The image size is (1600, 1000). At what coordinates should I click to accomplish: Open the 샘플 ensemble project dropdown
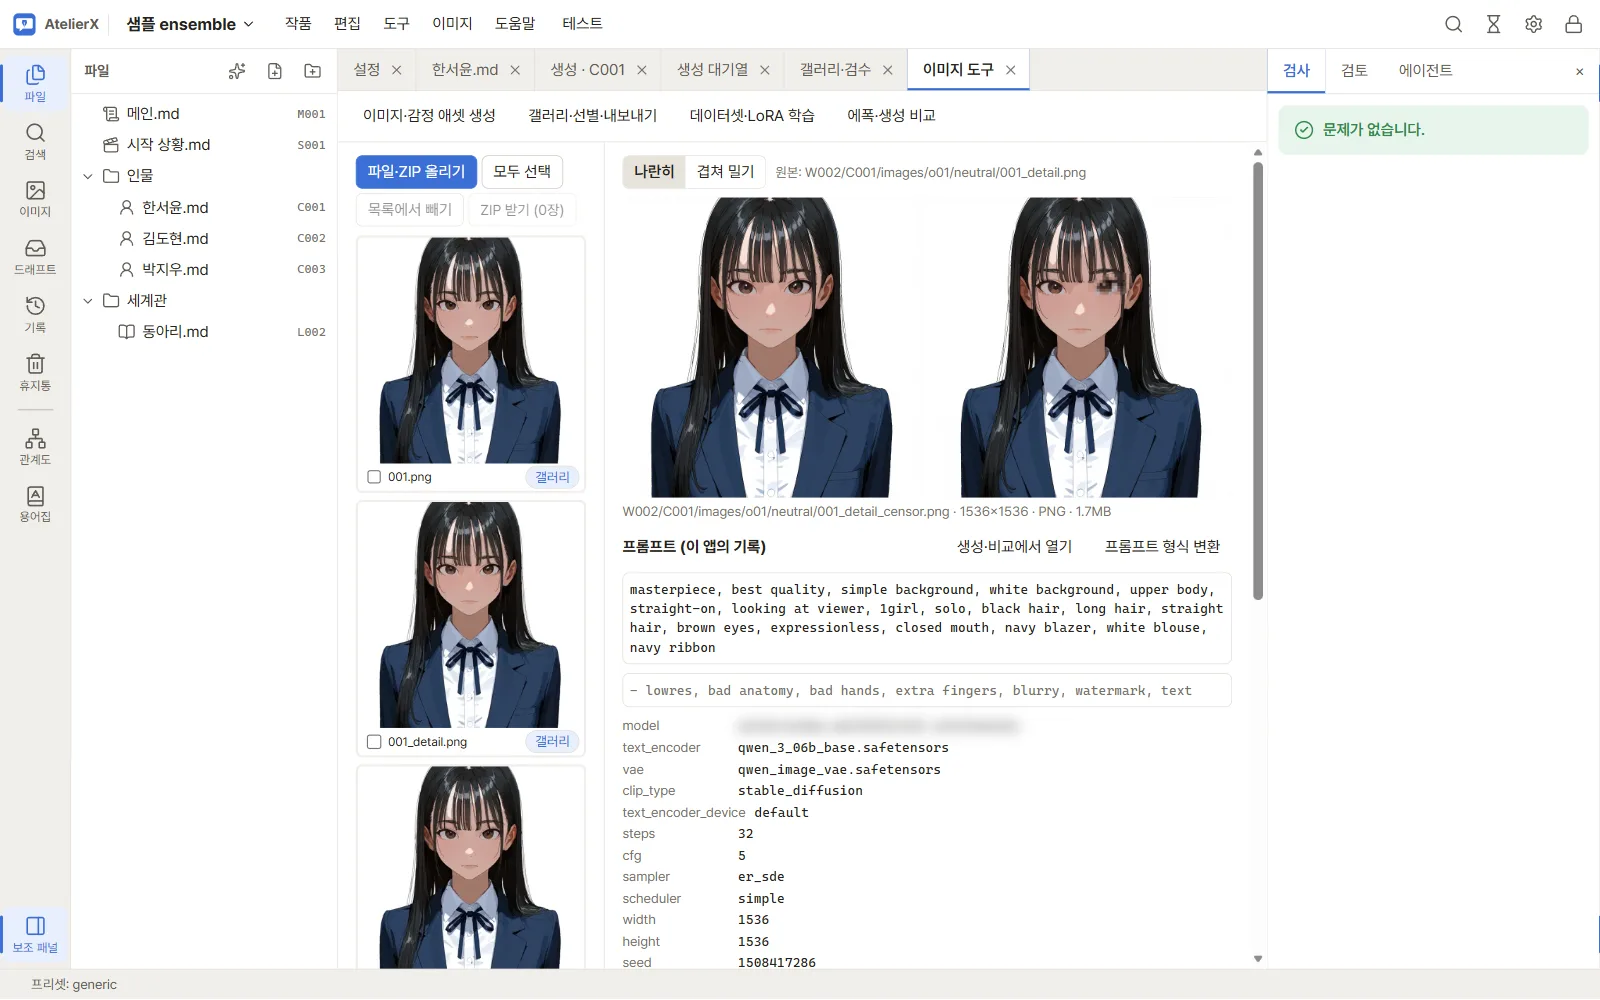pos(190,24)
